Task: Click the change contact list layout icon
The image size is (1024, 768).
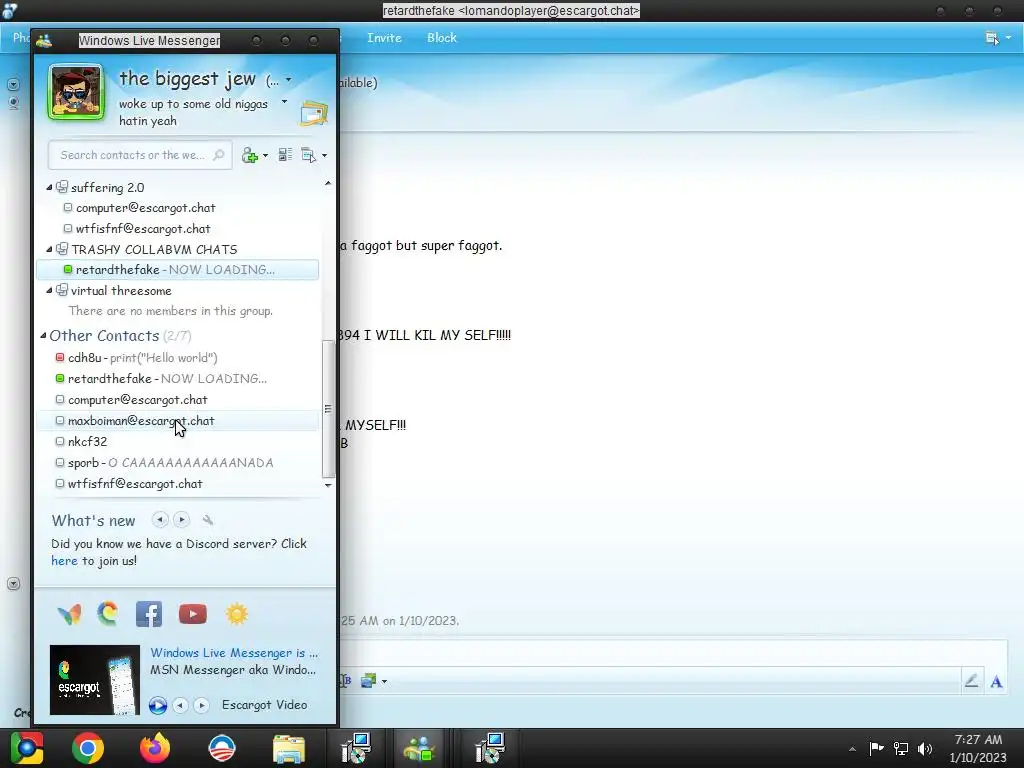Action: pos(285,155)
